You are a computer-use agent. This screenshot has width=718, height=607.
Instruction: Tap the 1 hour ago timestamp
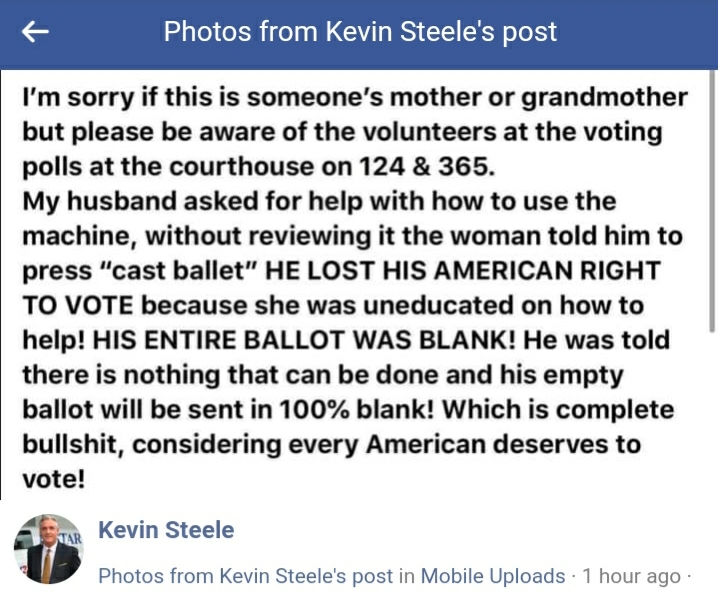[631, 576]
